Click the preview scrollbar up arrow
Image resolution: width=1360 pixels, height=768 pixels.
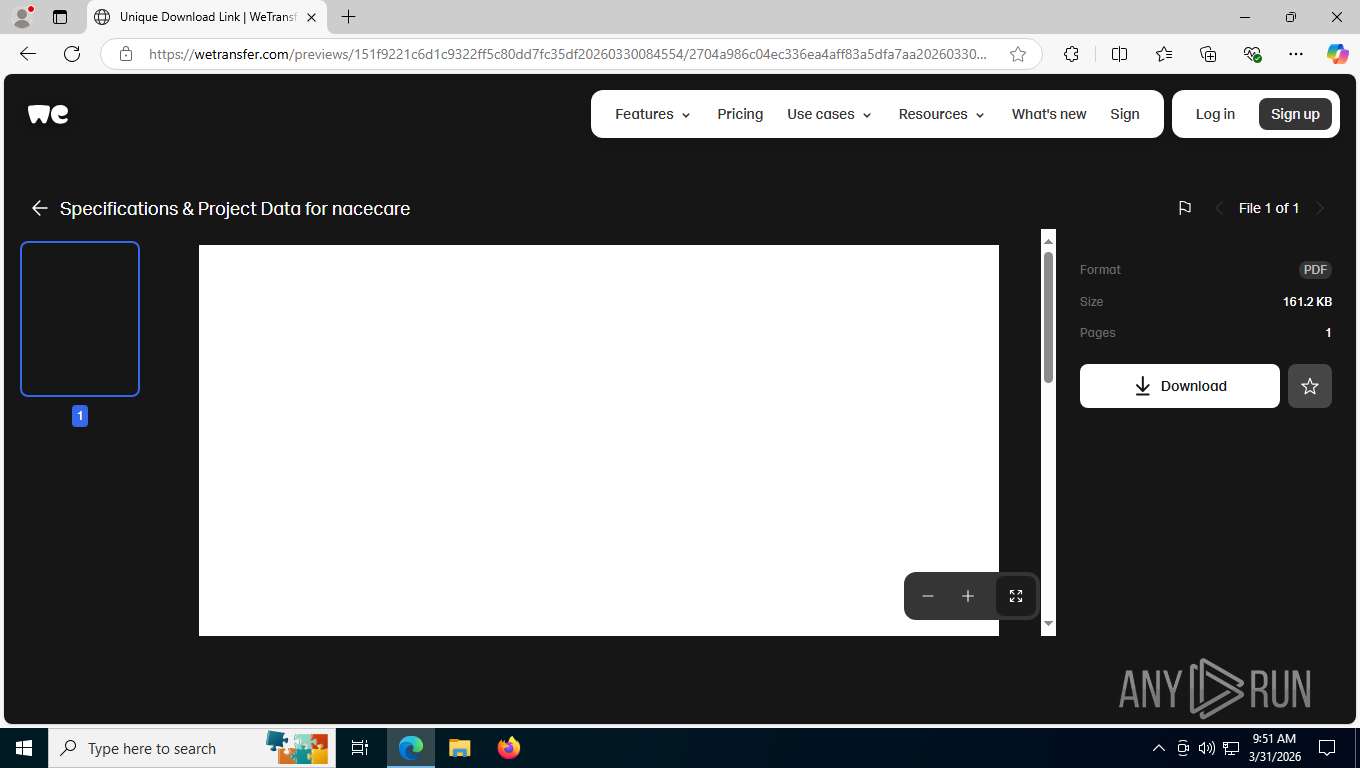point(1048,241)
